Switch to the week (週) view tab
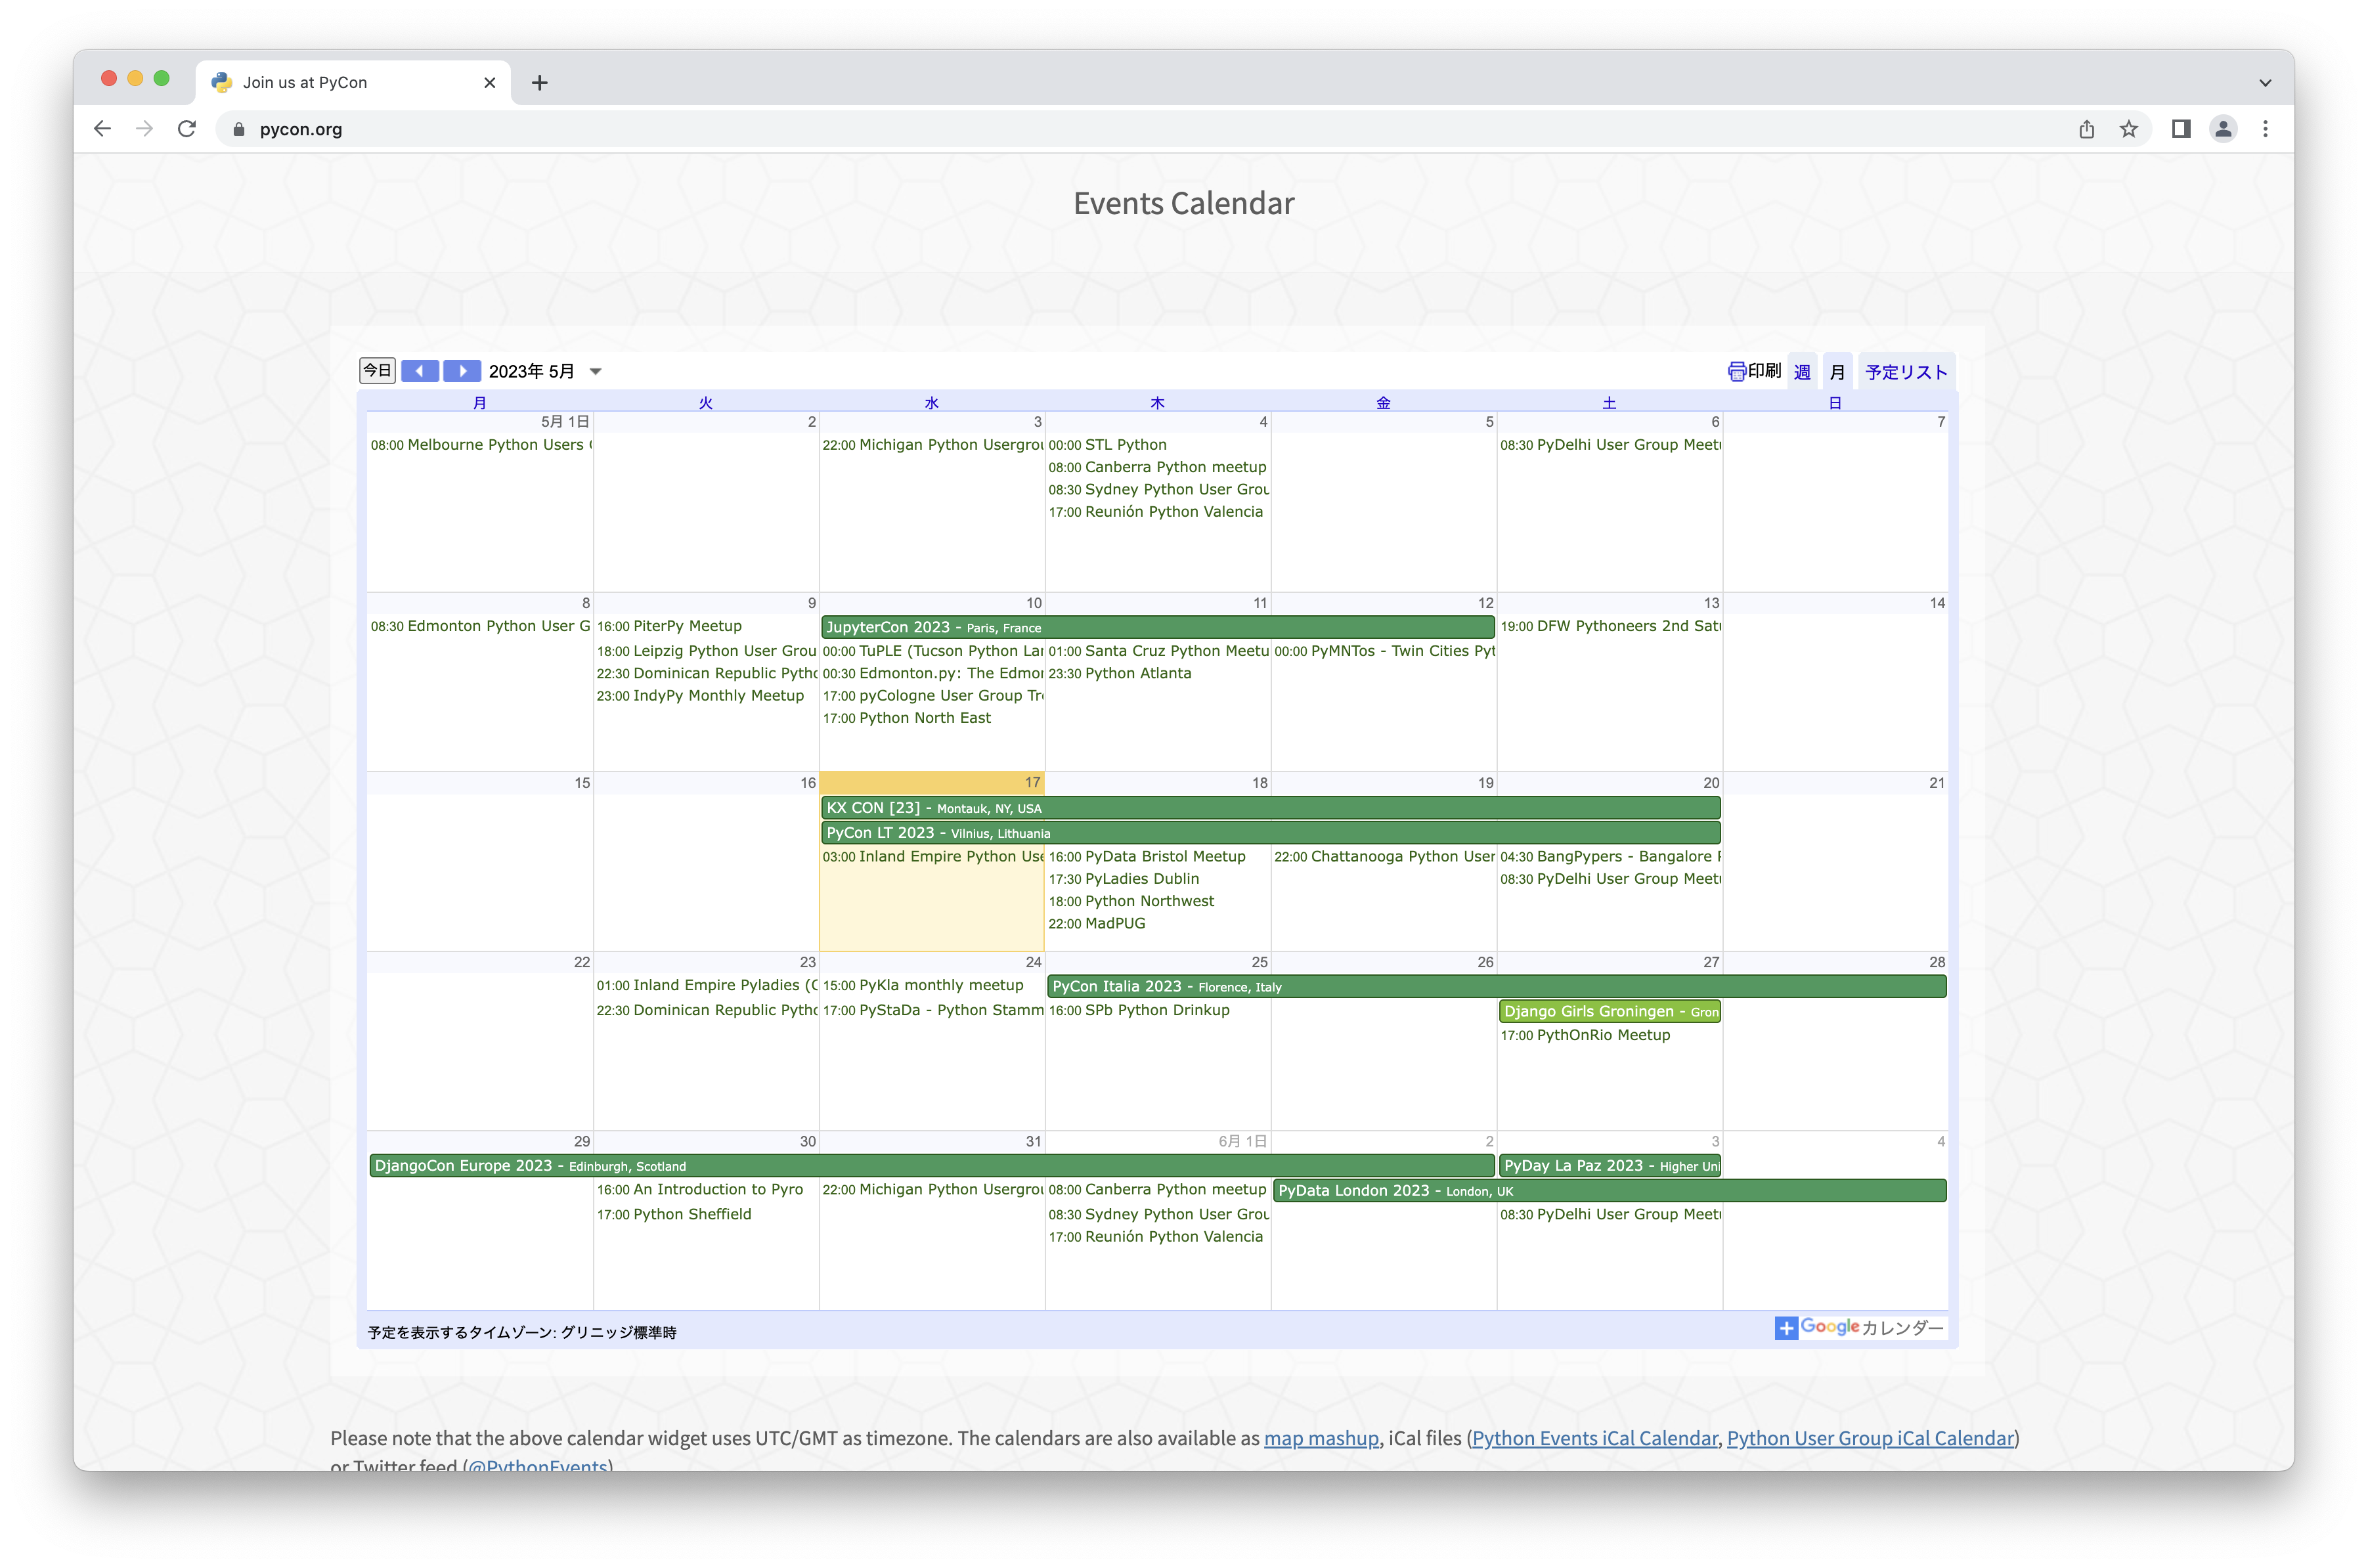The height and width of the screenshot is (1568, 2368). pyautogui.click(x=1802, y=372)
